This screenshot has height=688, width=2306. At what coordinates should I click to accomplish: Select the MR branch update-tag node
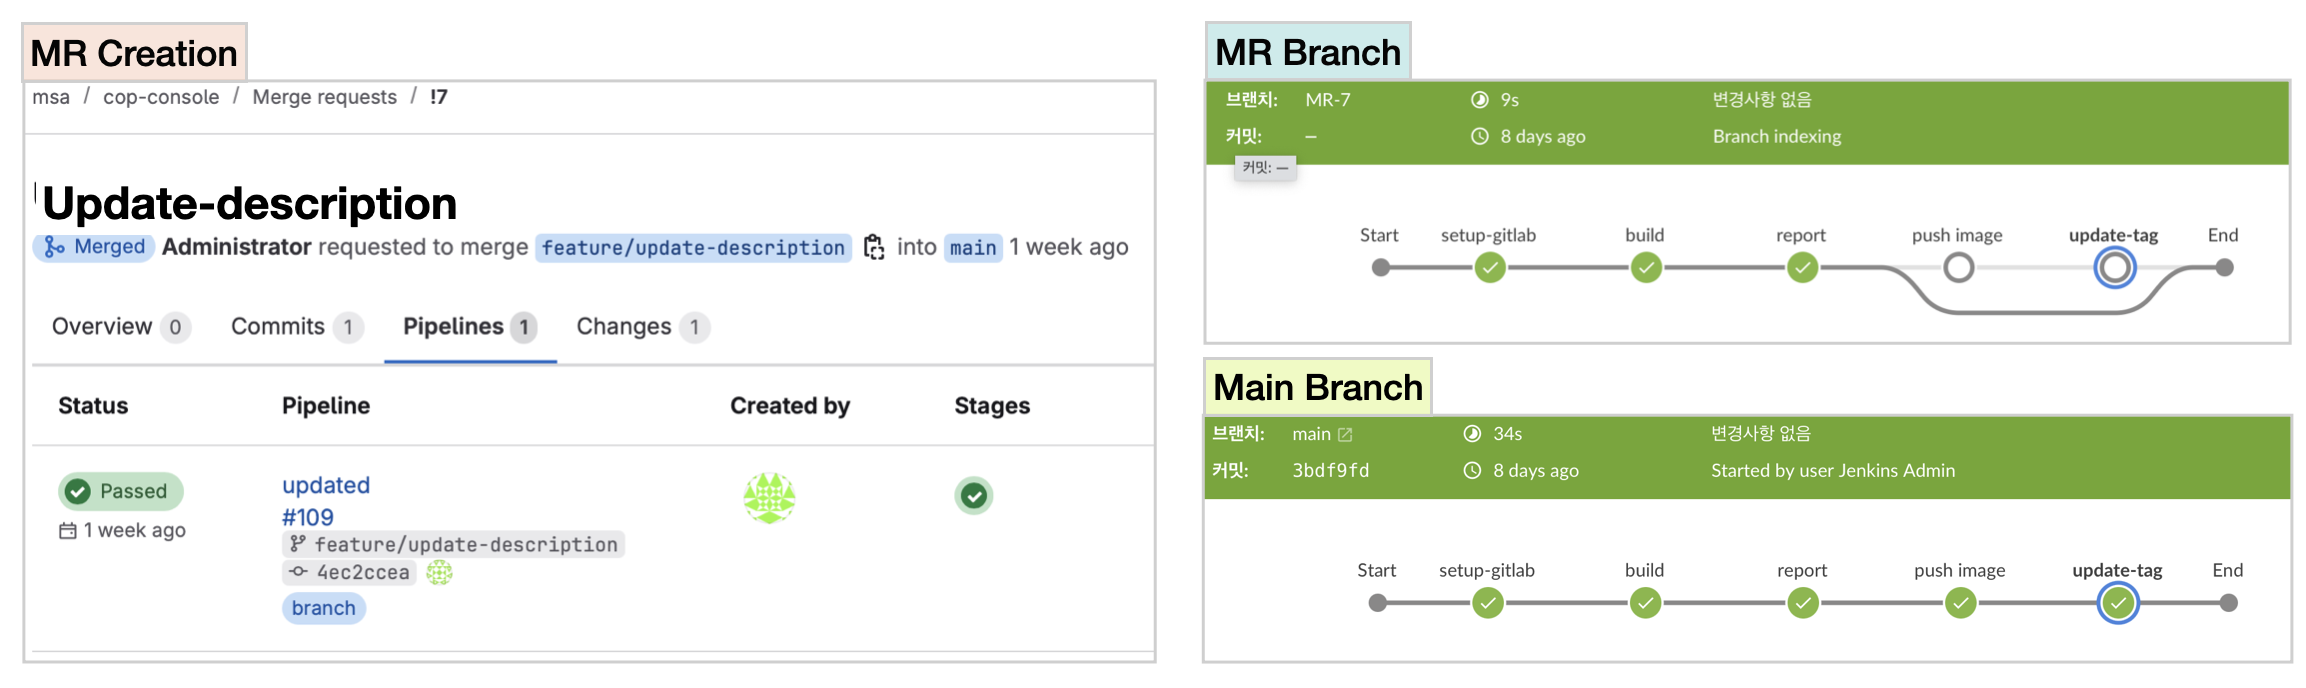point(2114,268)
